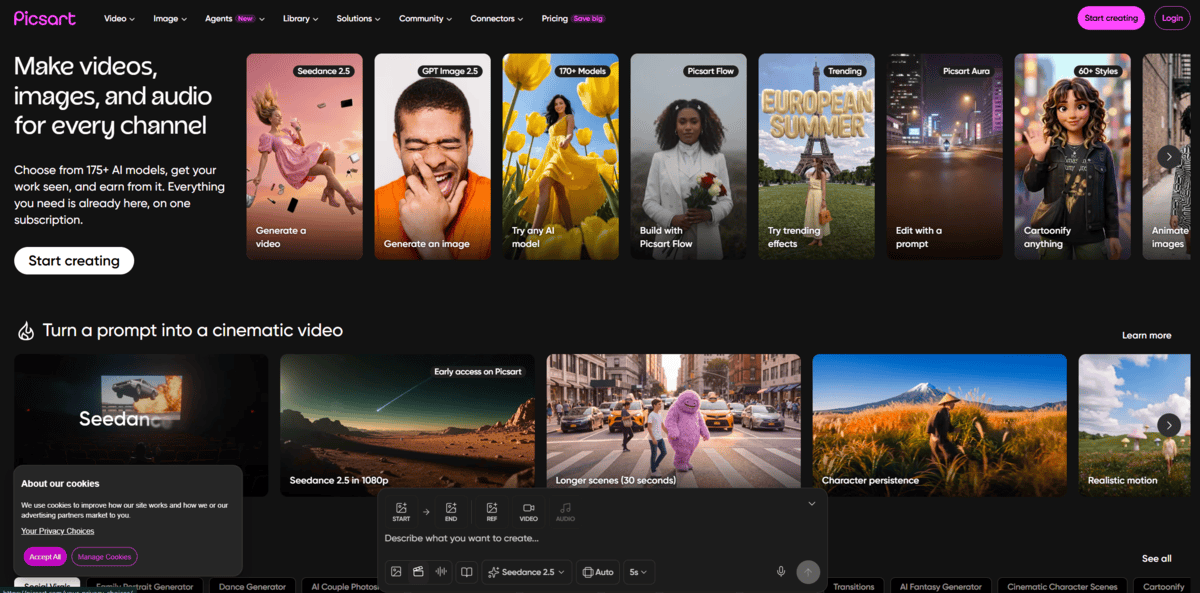Collapse the prompt panel chevron
This screenshot has width=1200, height=593.
coord(812,504)
